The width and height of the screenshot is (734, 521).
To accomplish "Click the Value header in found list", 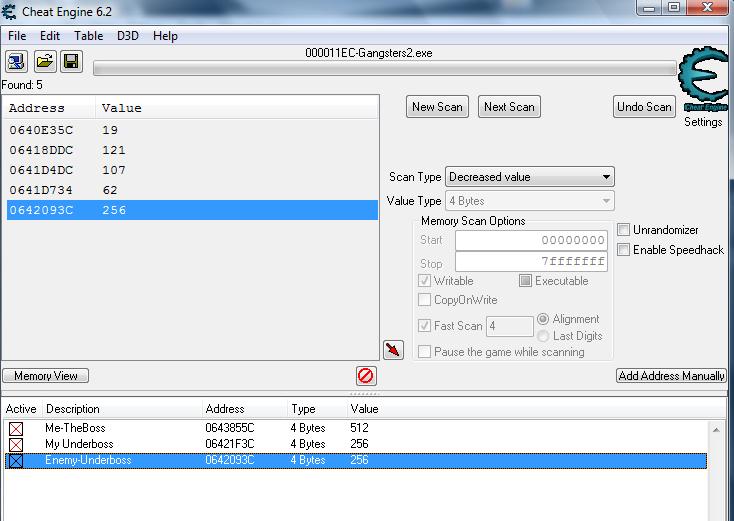I will click(x=121, y=108).
